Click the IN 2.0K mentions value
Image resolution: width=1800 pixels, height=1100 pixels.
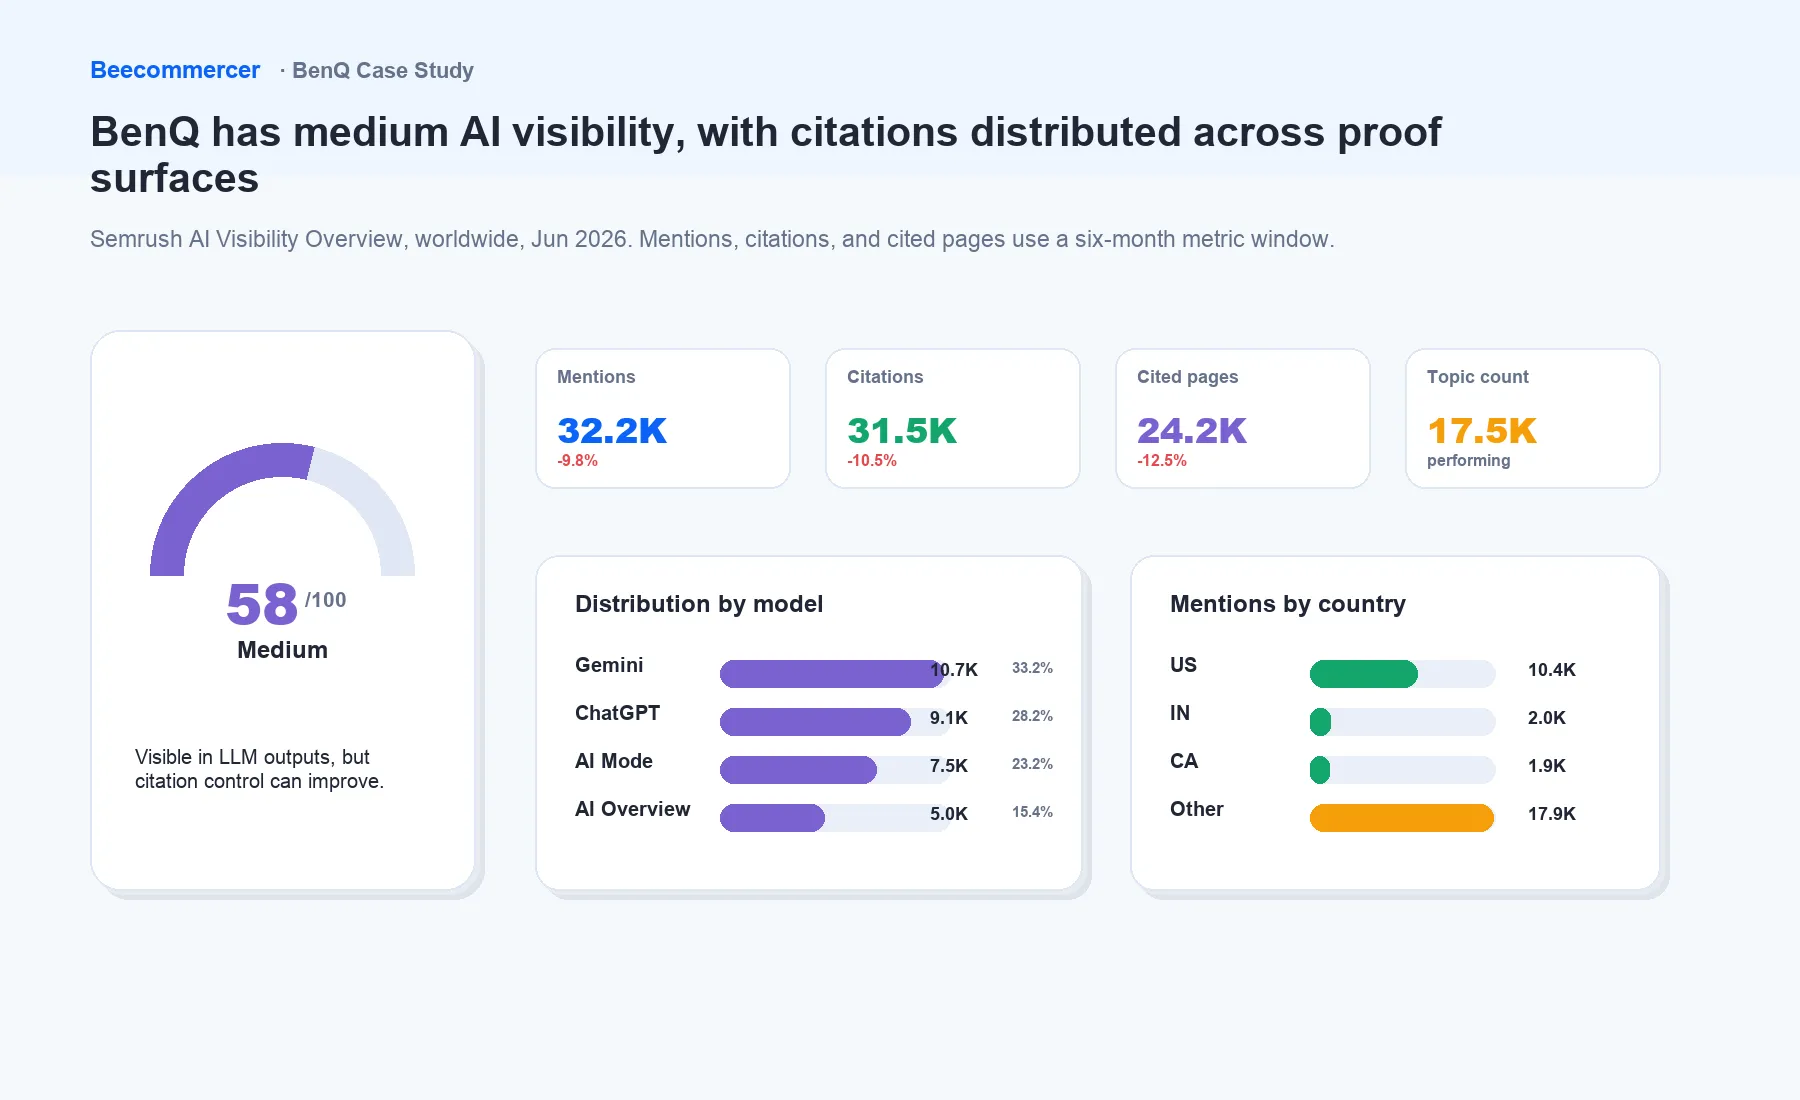[1547, 718]
